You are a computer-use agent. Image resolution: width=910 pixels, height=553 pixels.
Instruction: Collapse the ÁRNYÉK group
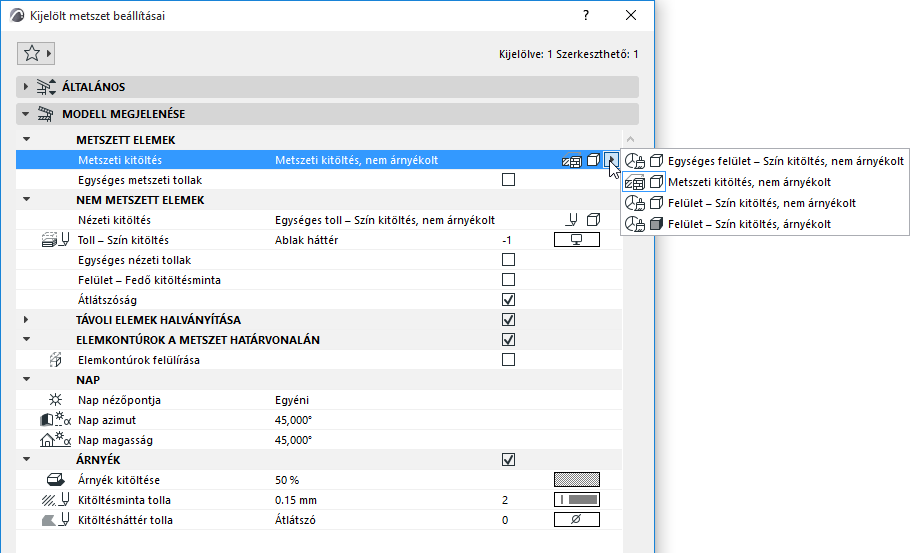click(x=26, y=459)
